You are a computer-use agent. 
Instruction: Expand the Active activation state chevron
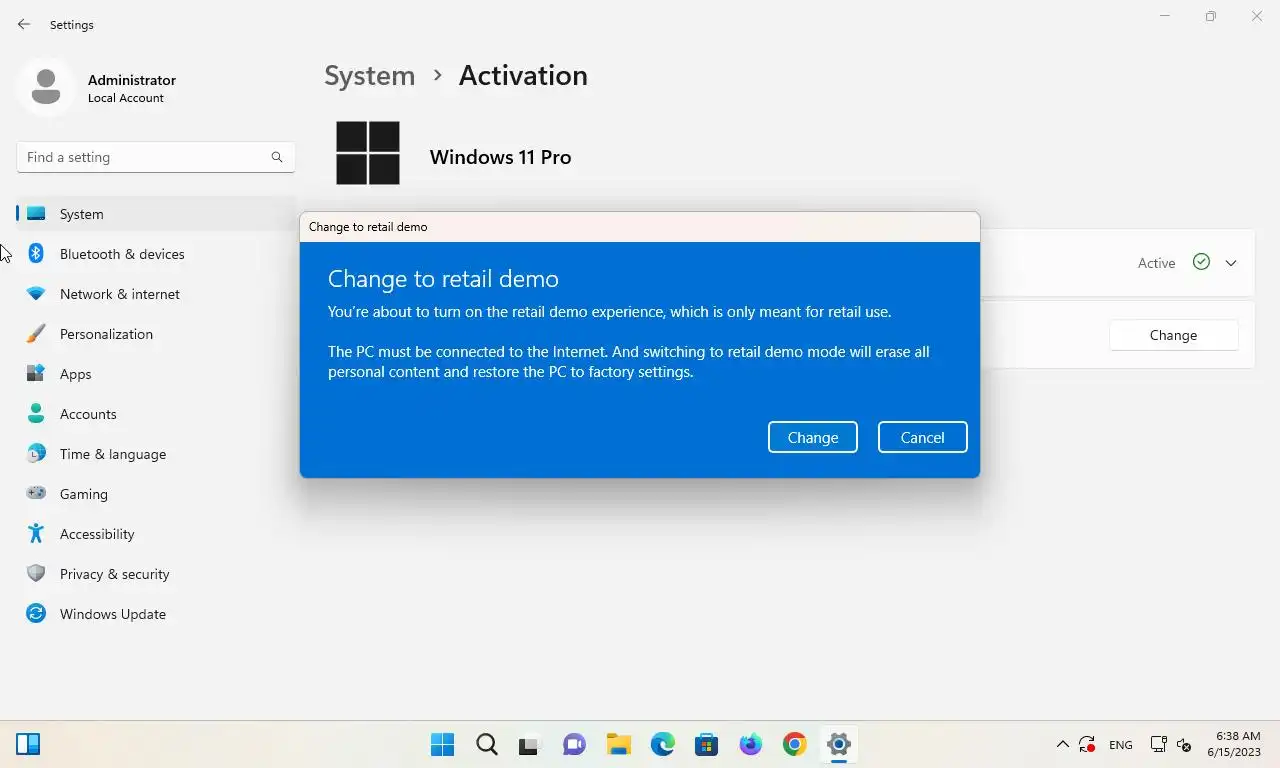pos(1231,263)
